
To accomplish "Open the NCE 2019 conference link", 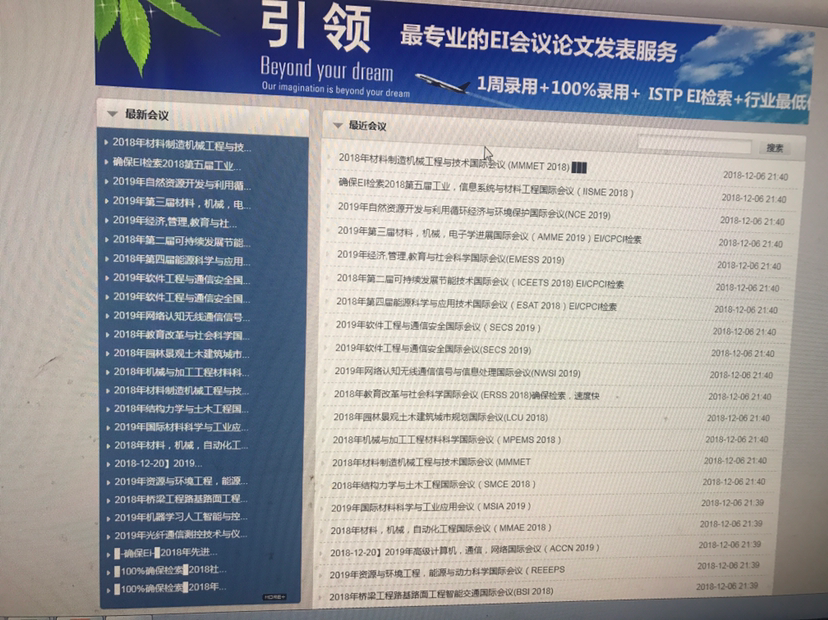I will [x=474, y=211].
